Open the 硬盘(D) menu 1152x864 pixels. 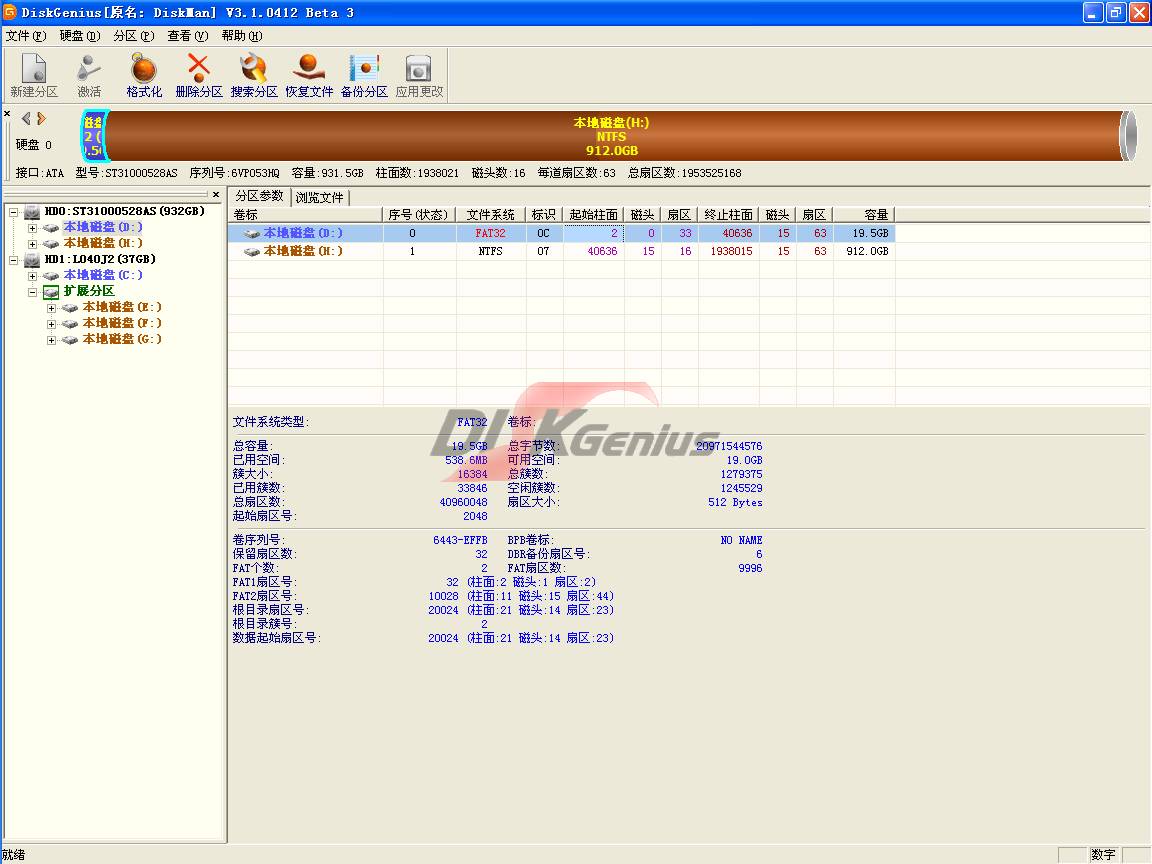pyautogui.click(x=79, y=35)
